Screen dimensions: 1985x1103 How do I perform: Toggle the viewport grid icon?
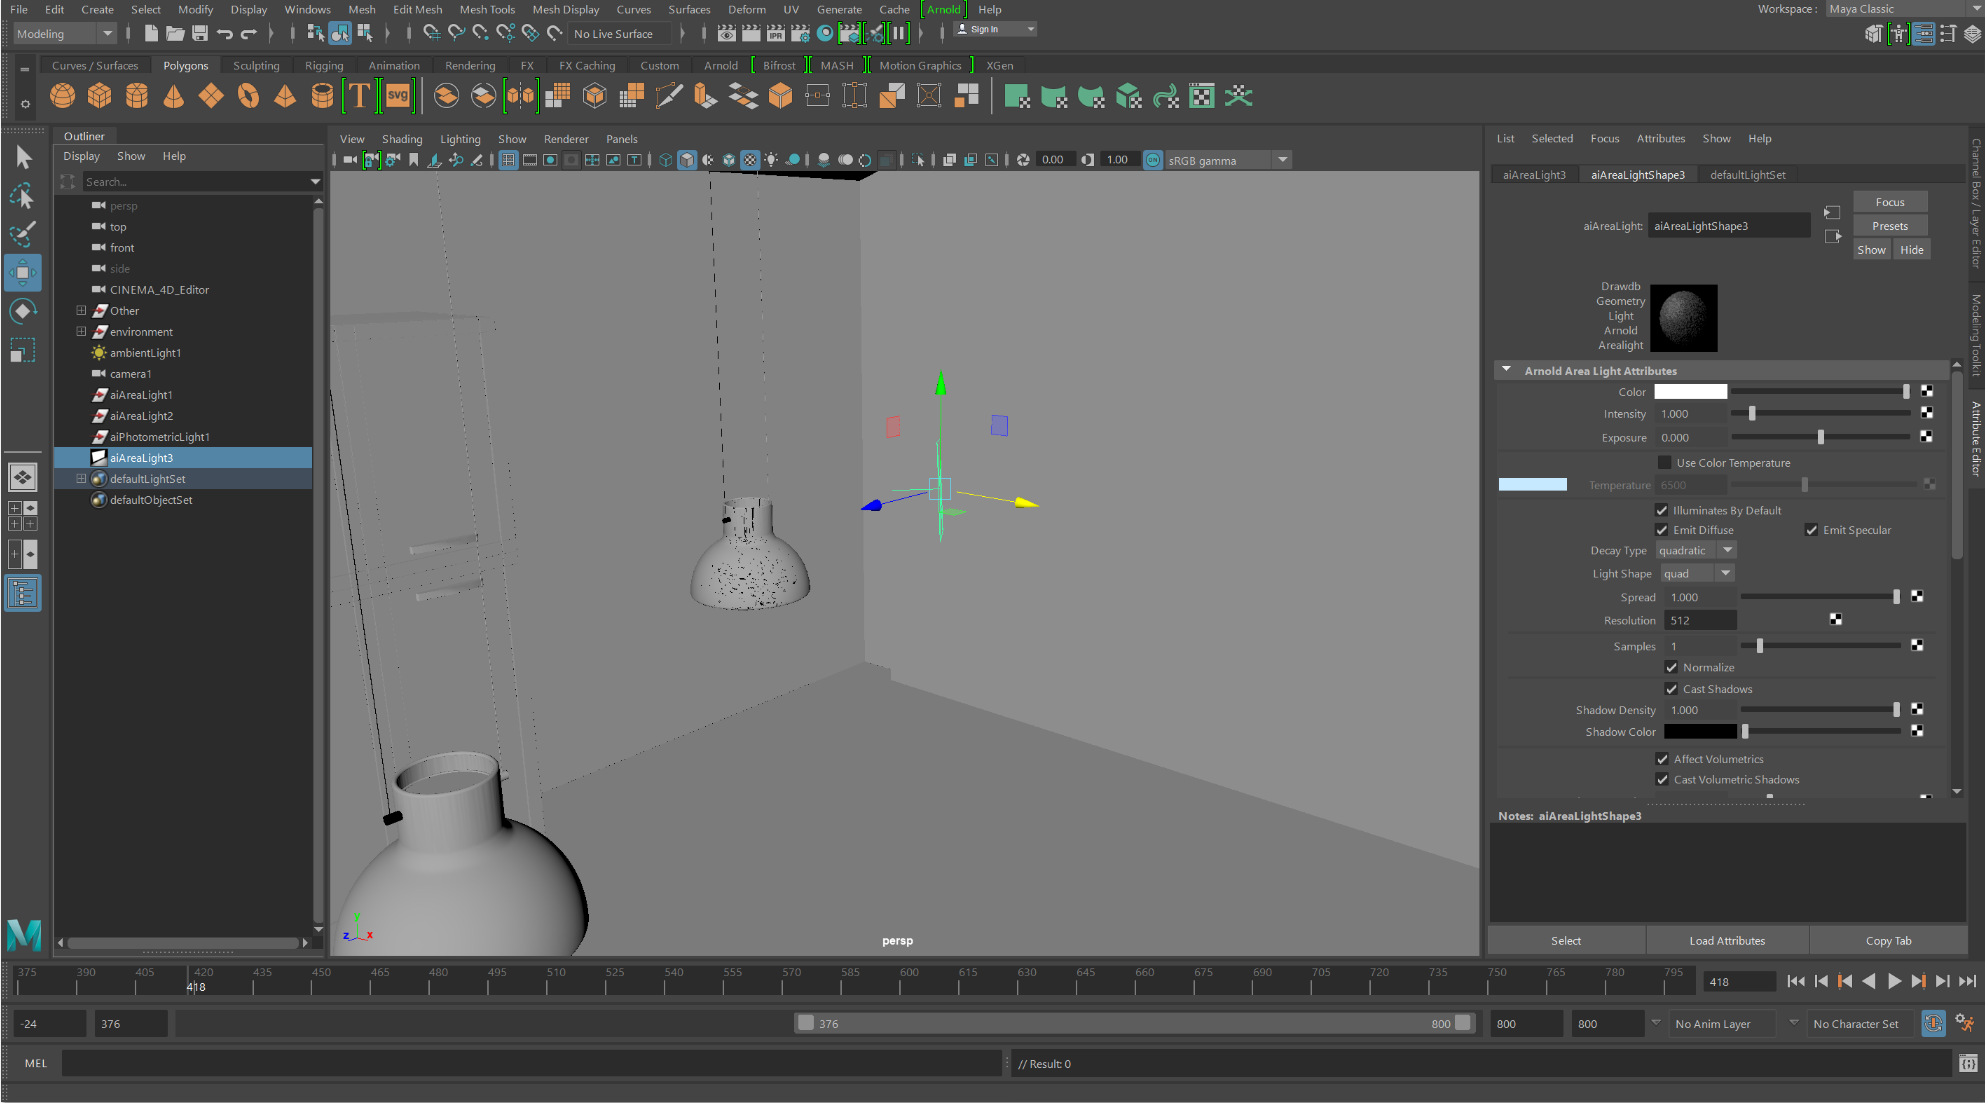point(508,160)
